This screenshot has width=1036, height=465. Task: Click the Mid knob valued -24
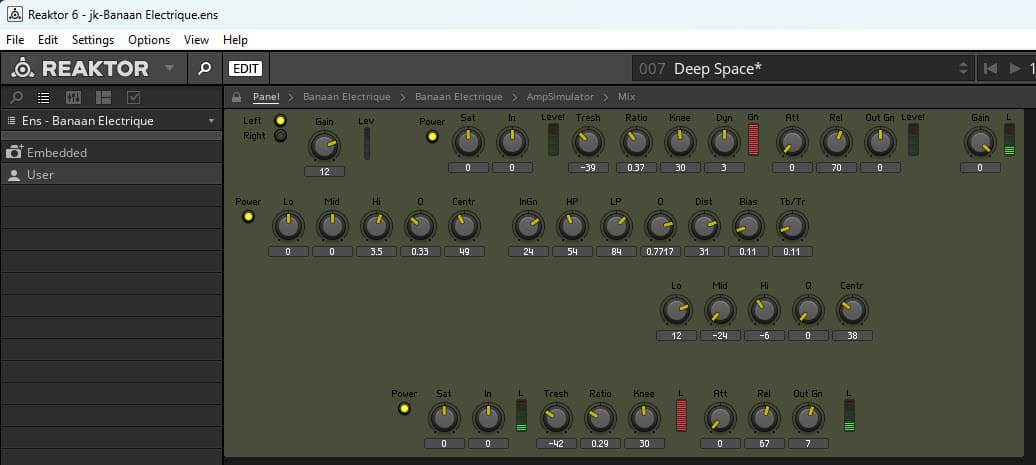720,310
